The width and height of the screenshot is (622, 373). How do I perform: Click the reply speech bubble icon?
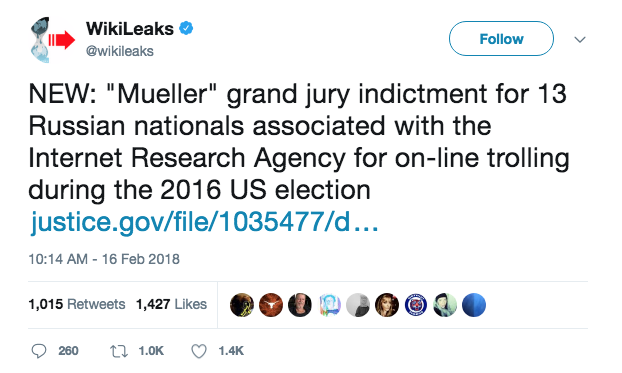pyautogui.click(x=39, y=351)
